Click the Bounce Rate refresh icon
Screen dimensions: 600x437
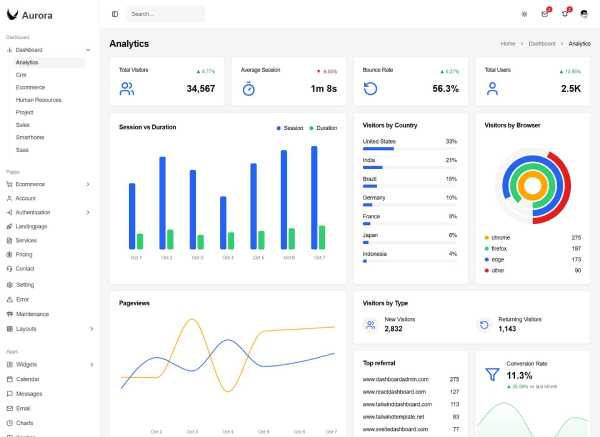pyautogui.click(x=370, y=88)
